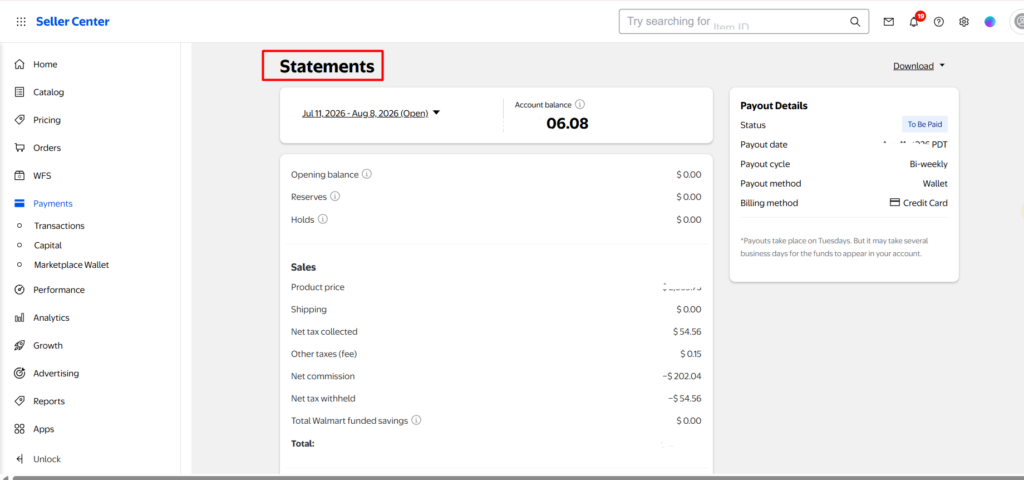Click the Net tax collected amount $ 54.56
The image size is (1024, 480).
tap(687, 332)
